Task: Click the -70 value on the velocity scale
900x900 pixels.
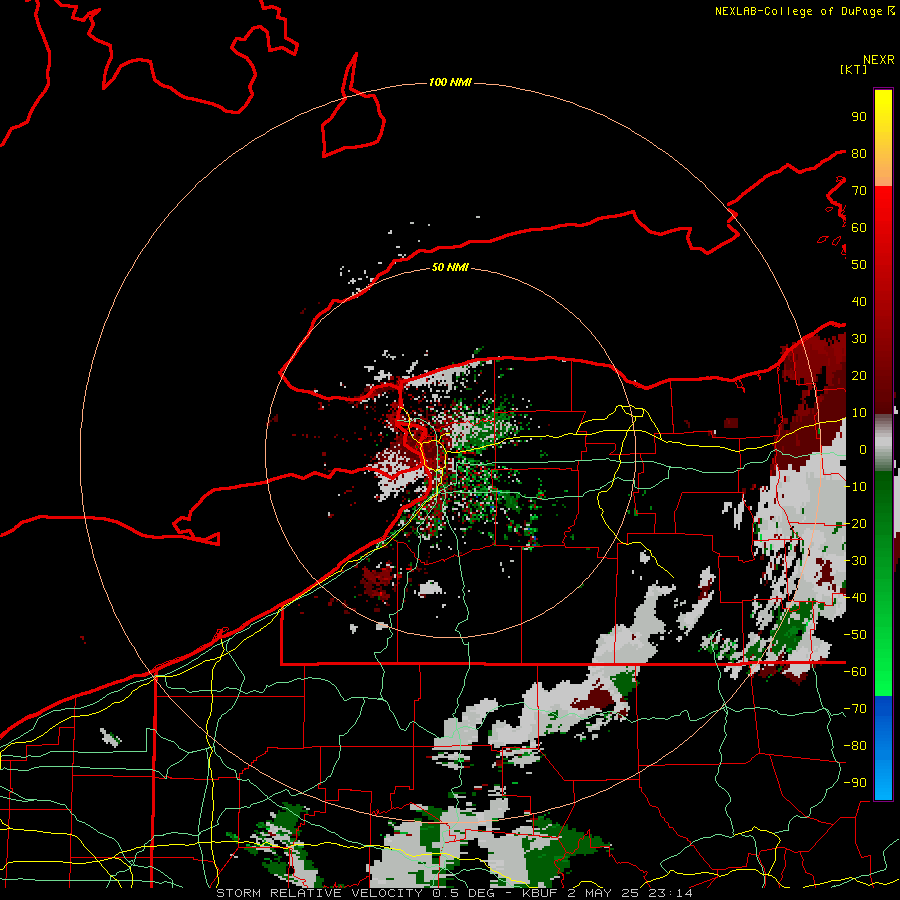Action: coord(855,708)
